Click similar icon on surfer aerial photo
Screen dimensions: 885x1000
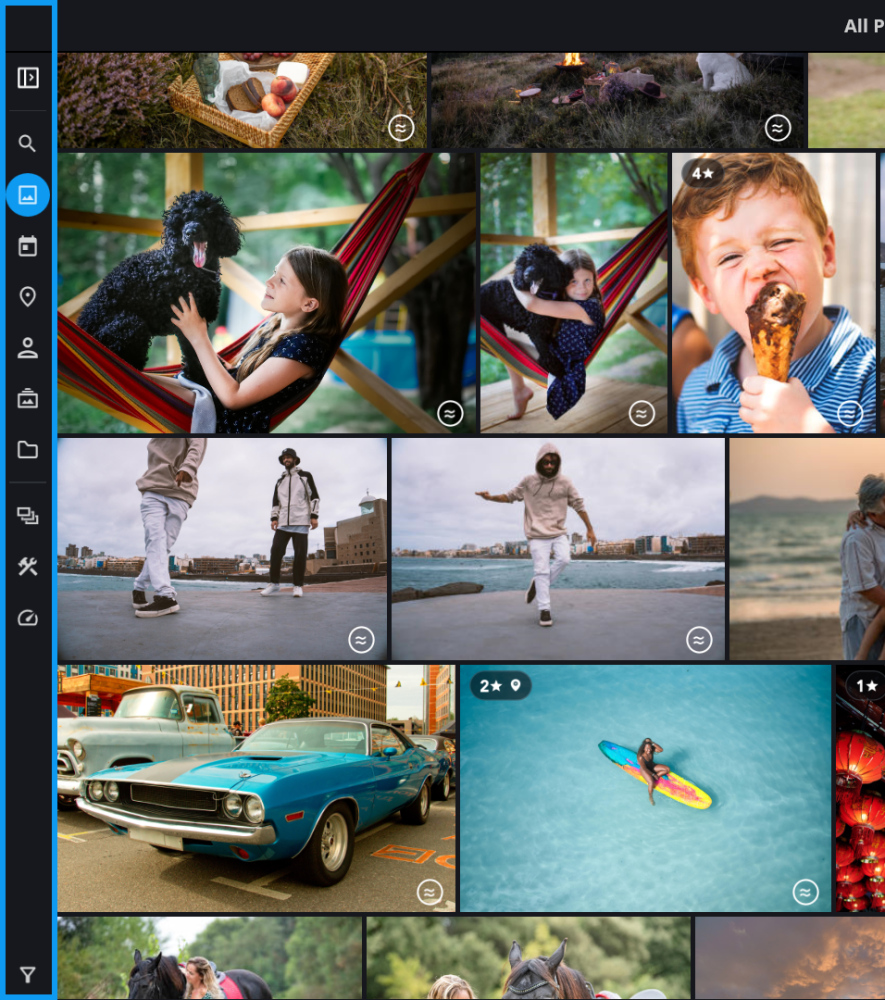click(806, 892)
